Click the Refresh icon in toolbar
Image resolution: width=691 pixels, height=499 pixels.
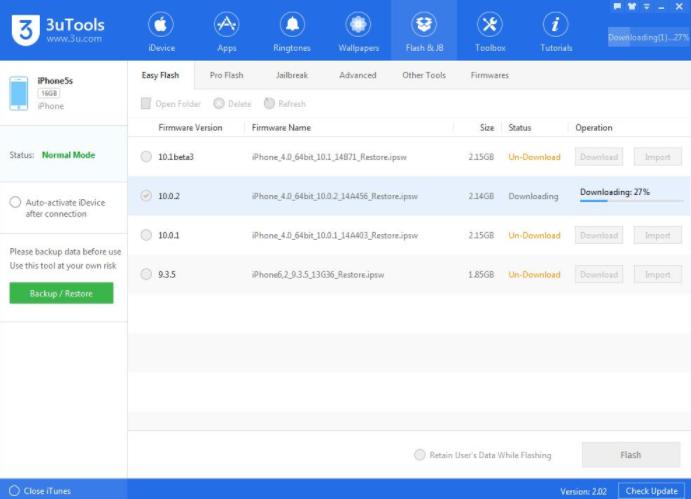click(270, 103)
